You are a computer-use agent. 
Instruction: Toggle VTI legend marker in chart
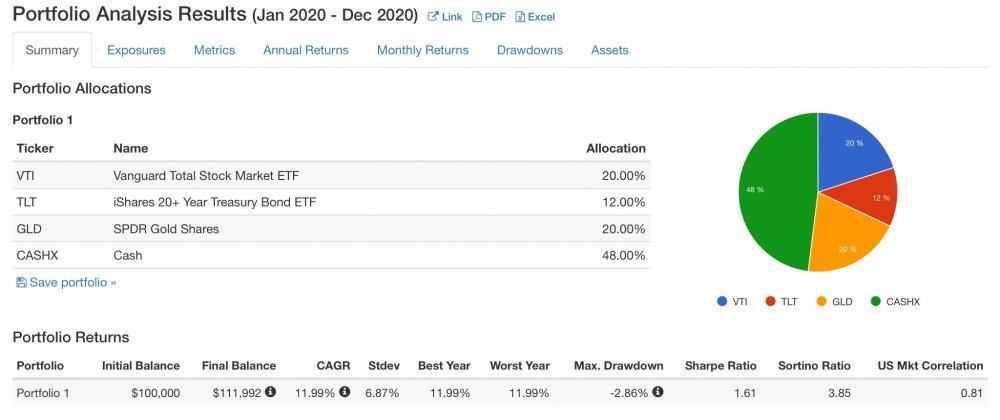(x=722, y=301)
